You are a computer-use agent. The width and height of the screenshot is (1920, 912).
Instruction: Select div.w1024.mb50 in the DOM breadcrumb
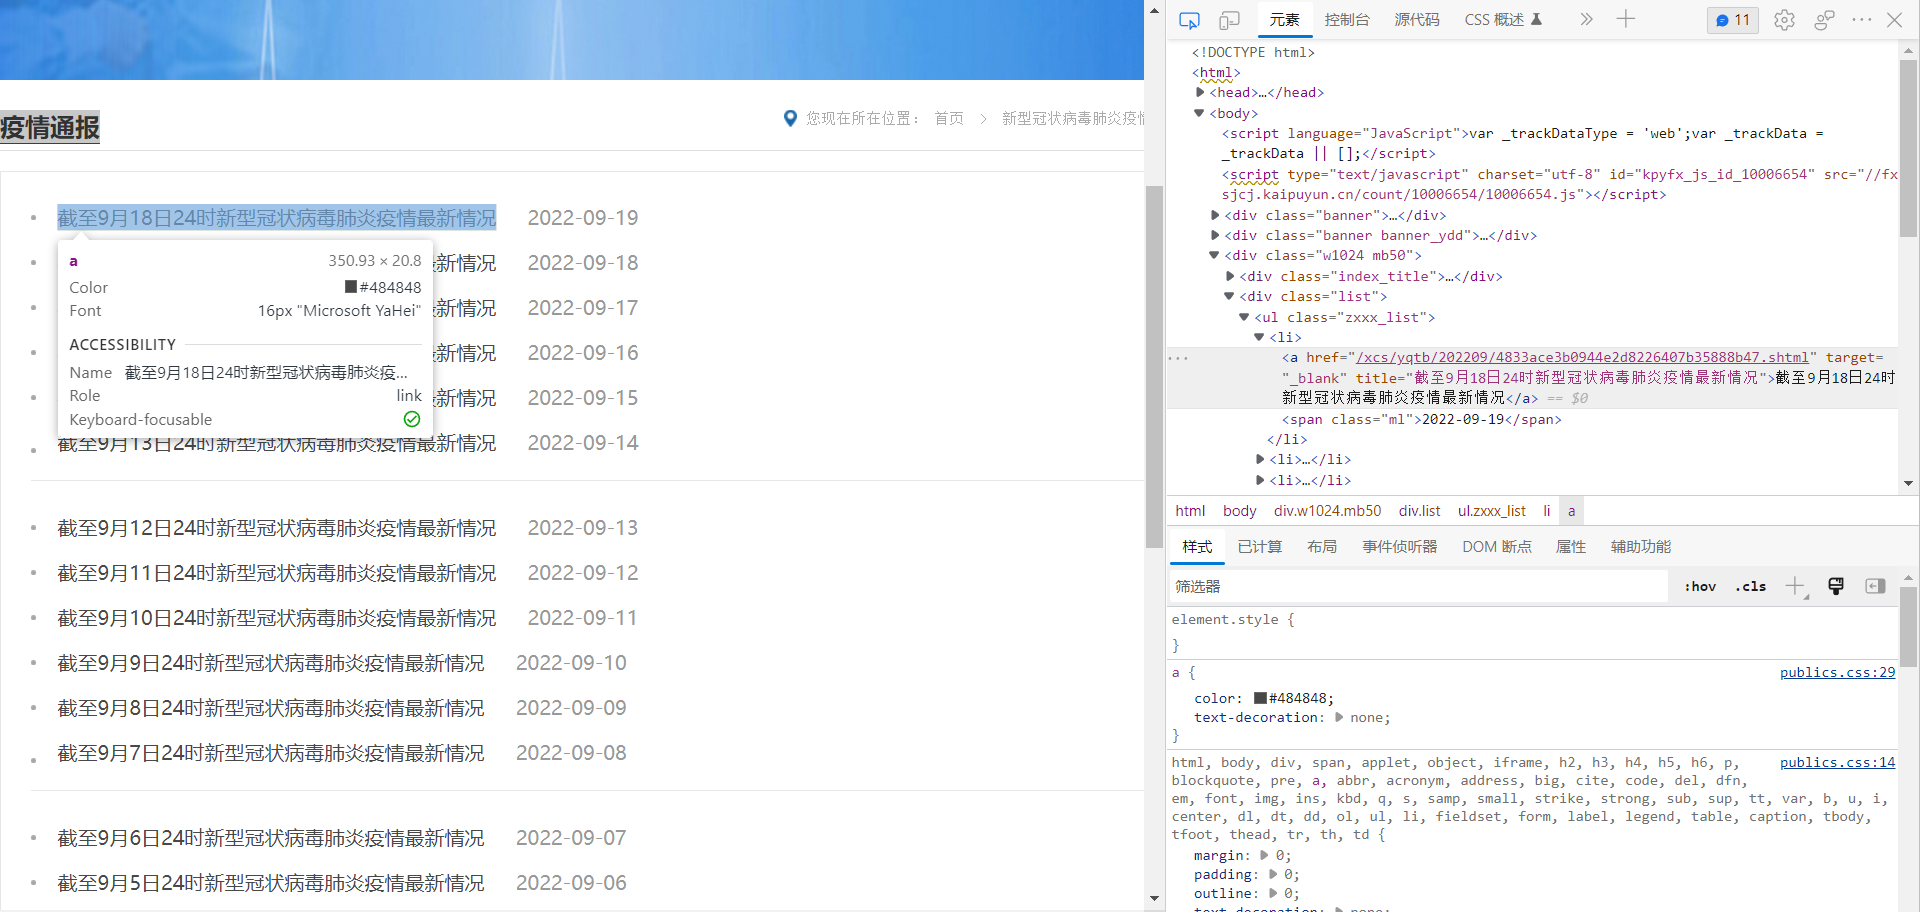[1327, 511]
